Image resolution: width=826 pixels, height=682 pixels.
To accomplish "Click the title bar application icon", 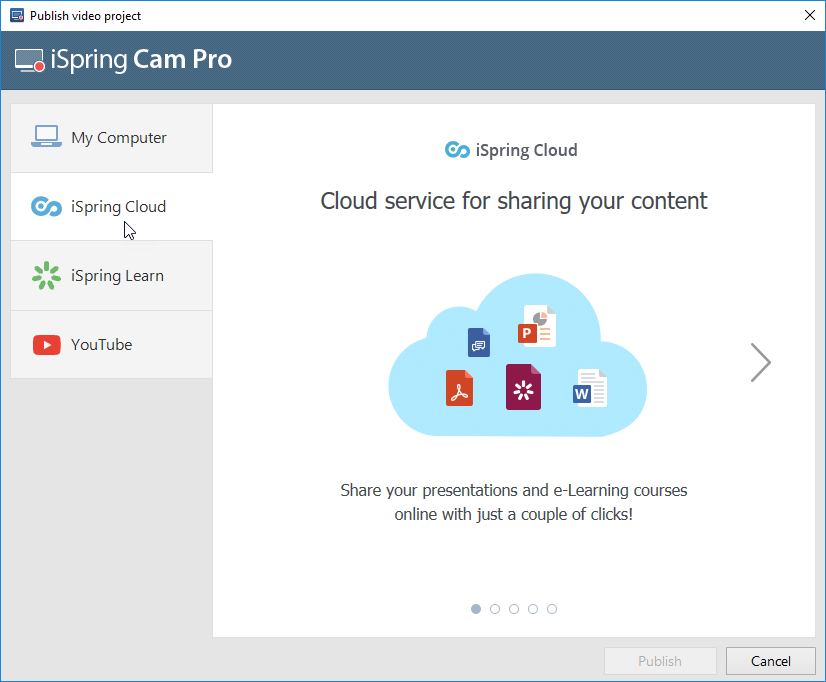I will click(x=17, y=15).
